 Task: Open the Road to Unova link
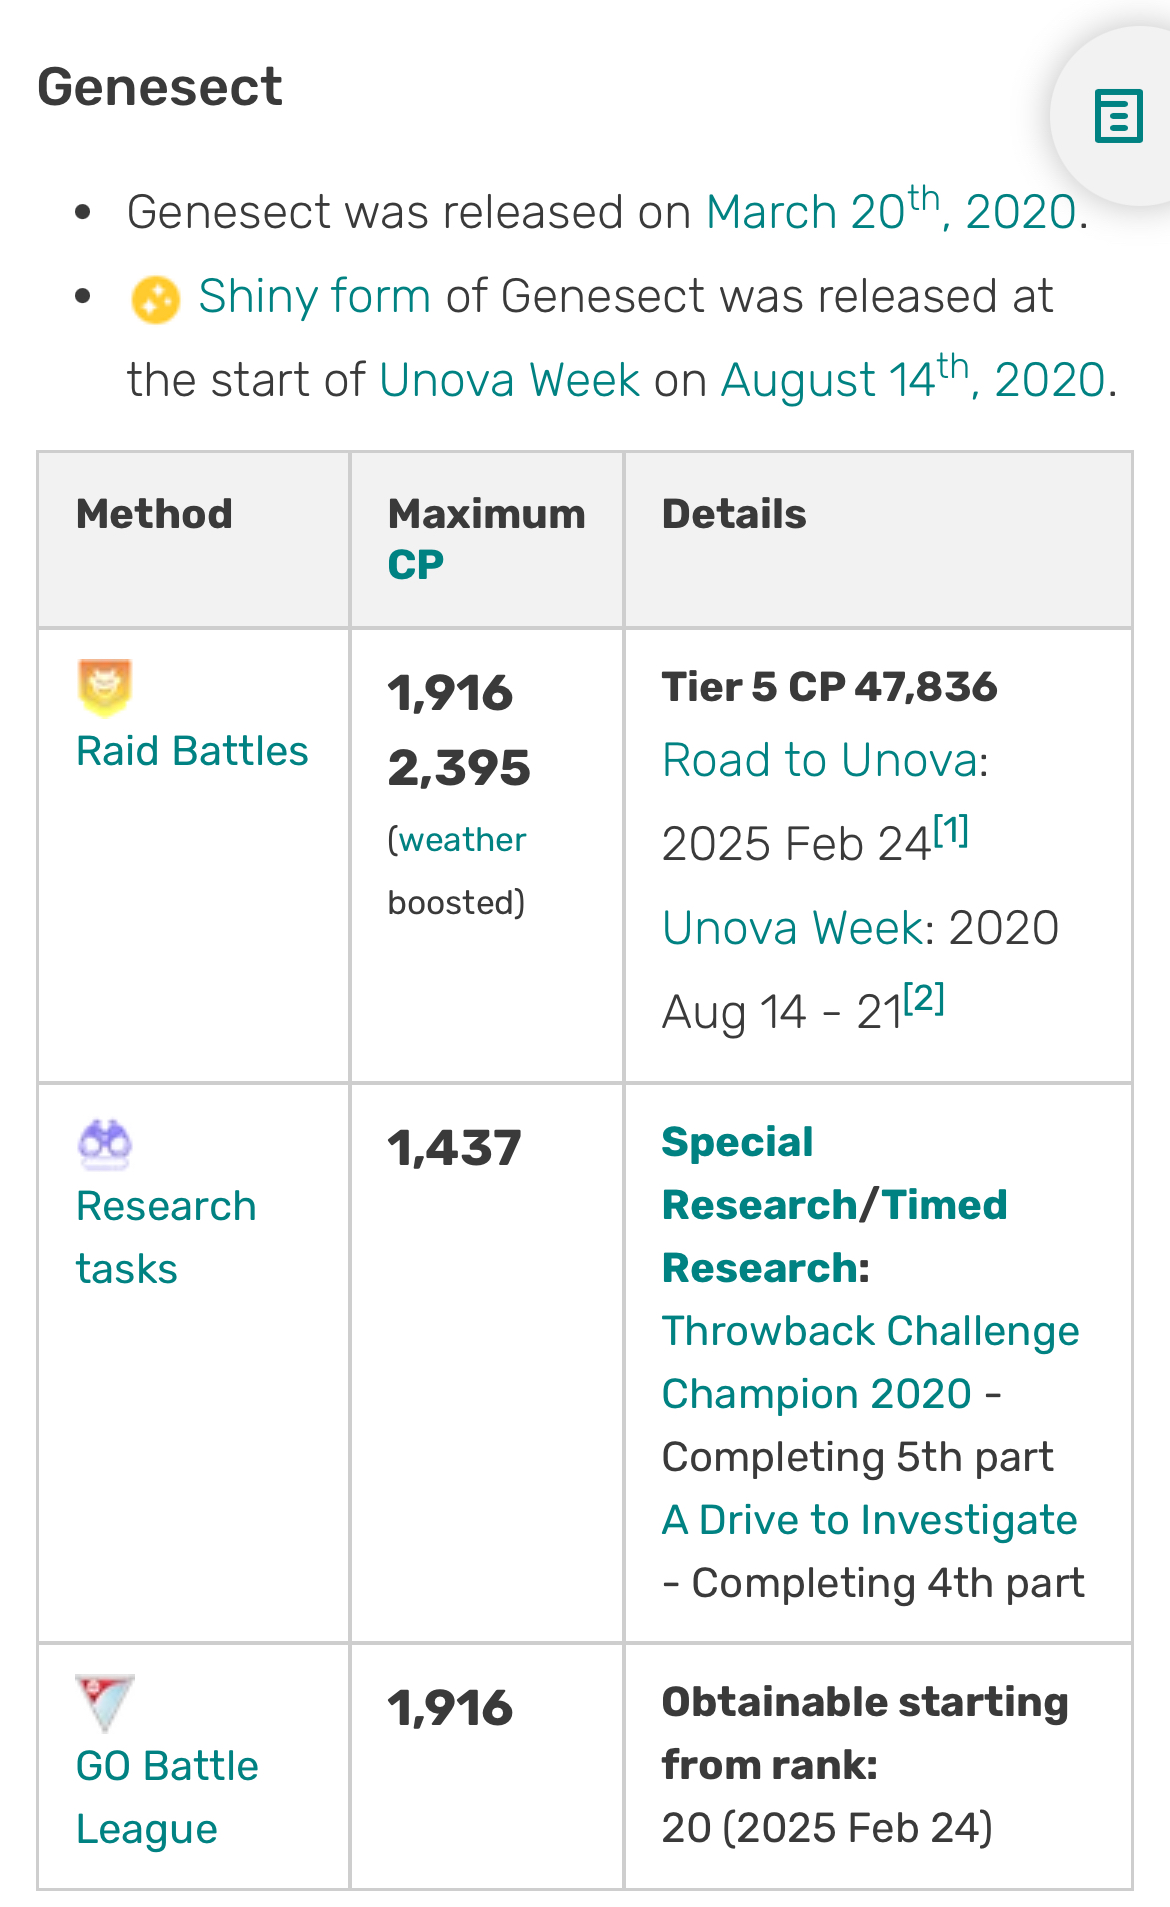click(819, 760)
